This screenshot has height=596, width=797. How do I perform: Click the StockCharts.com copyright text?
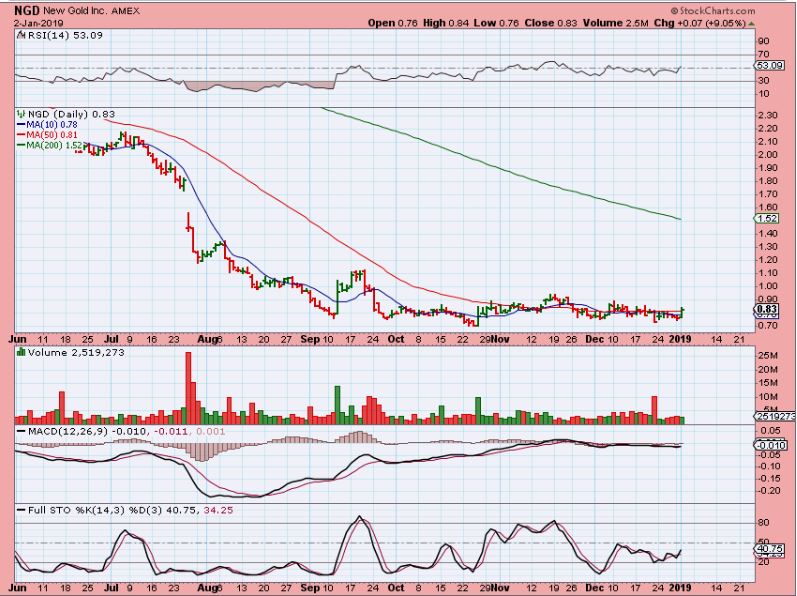(x=713, y=11)
